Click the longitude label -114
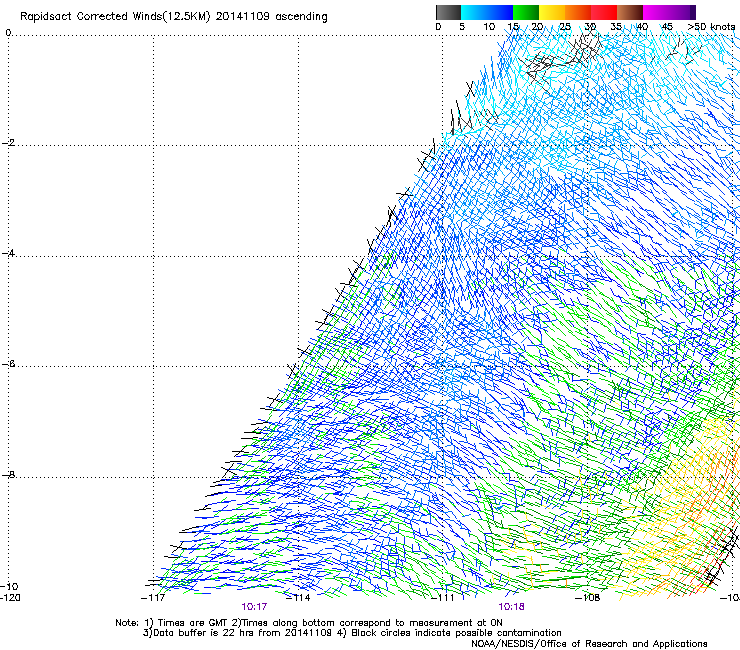 pos(298,598)
